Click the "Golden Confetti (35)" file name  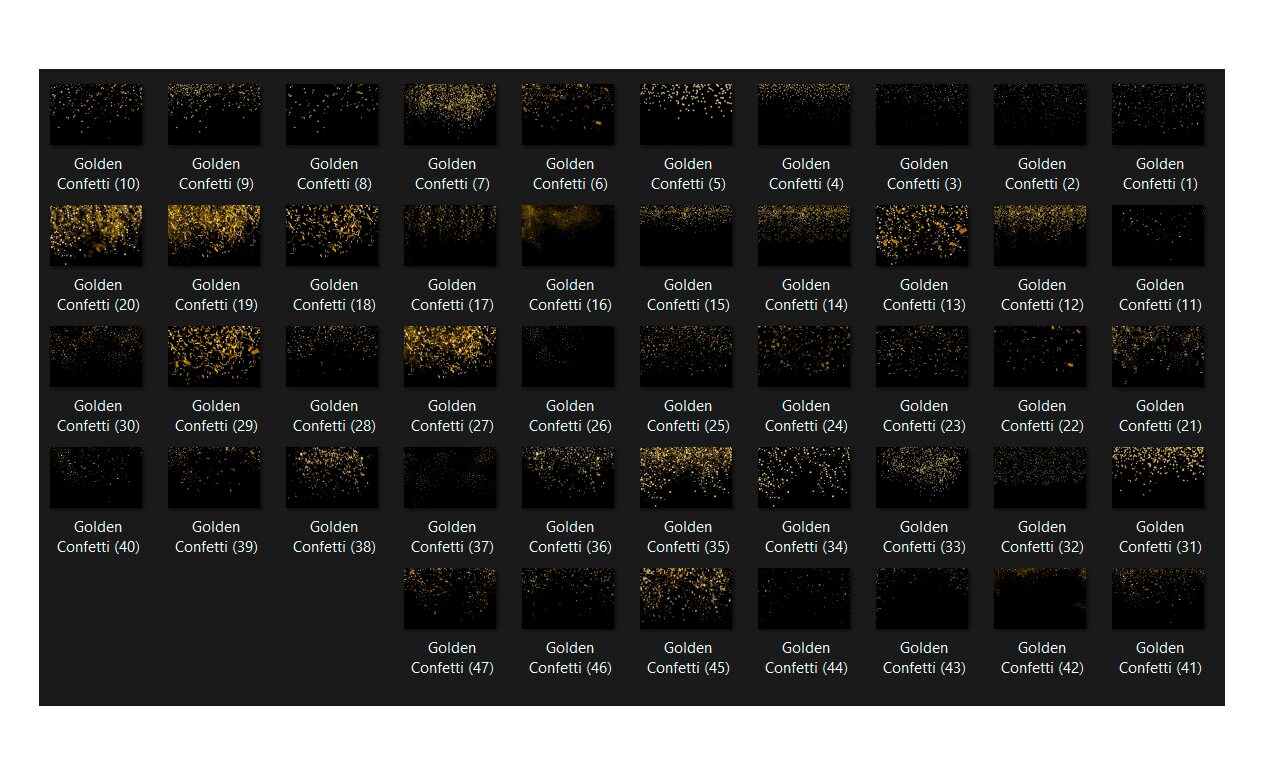pyautogui.click(x=688, y=537)
